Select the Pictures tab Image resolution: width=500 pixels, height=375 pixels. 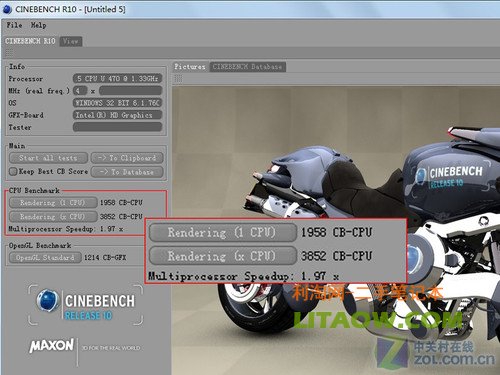click(x=190, y=67)
